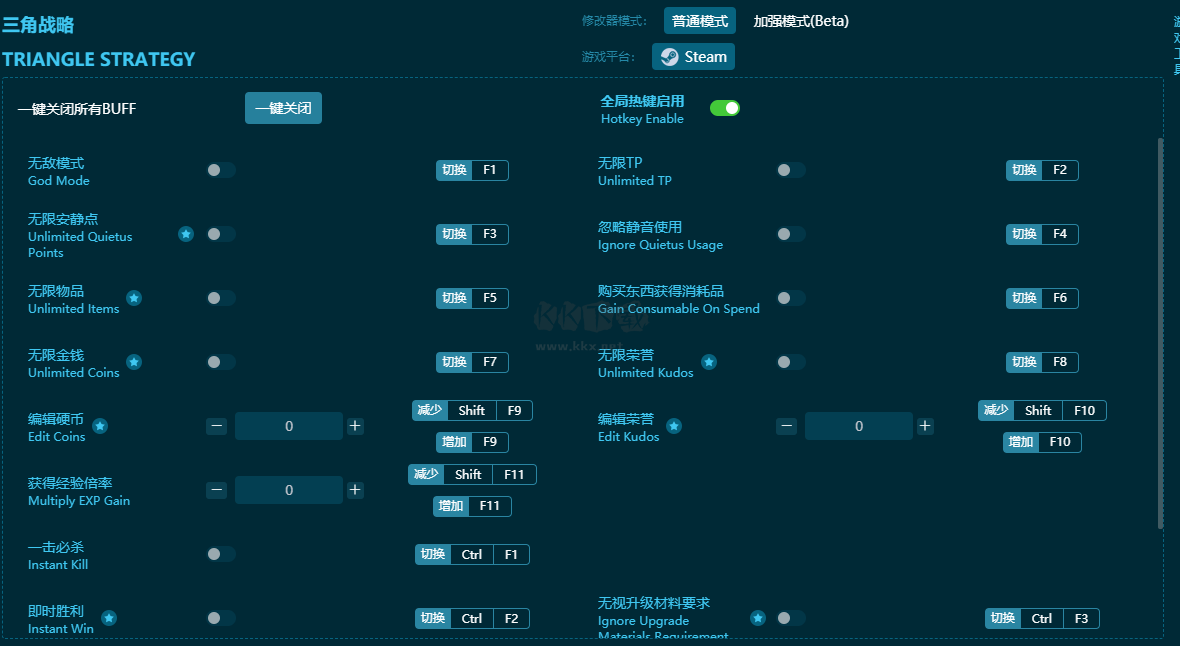Turn on Instant Kill toggle
This screenshot has width=1180, height=646.
click(221, 554)
